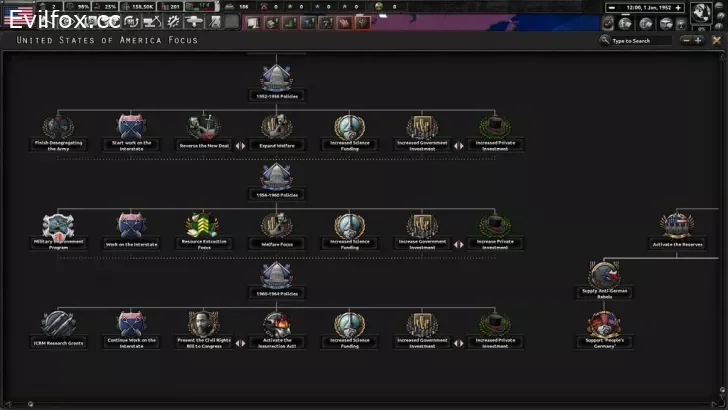The width and height of the screenshot is (728, 410).
Task: Click the Start work on the Interstate focus
Action: point(130,129)
